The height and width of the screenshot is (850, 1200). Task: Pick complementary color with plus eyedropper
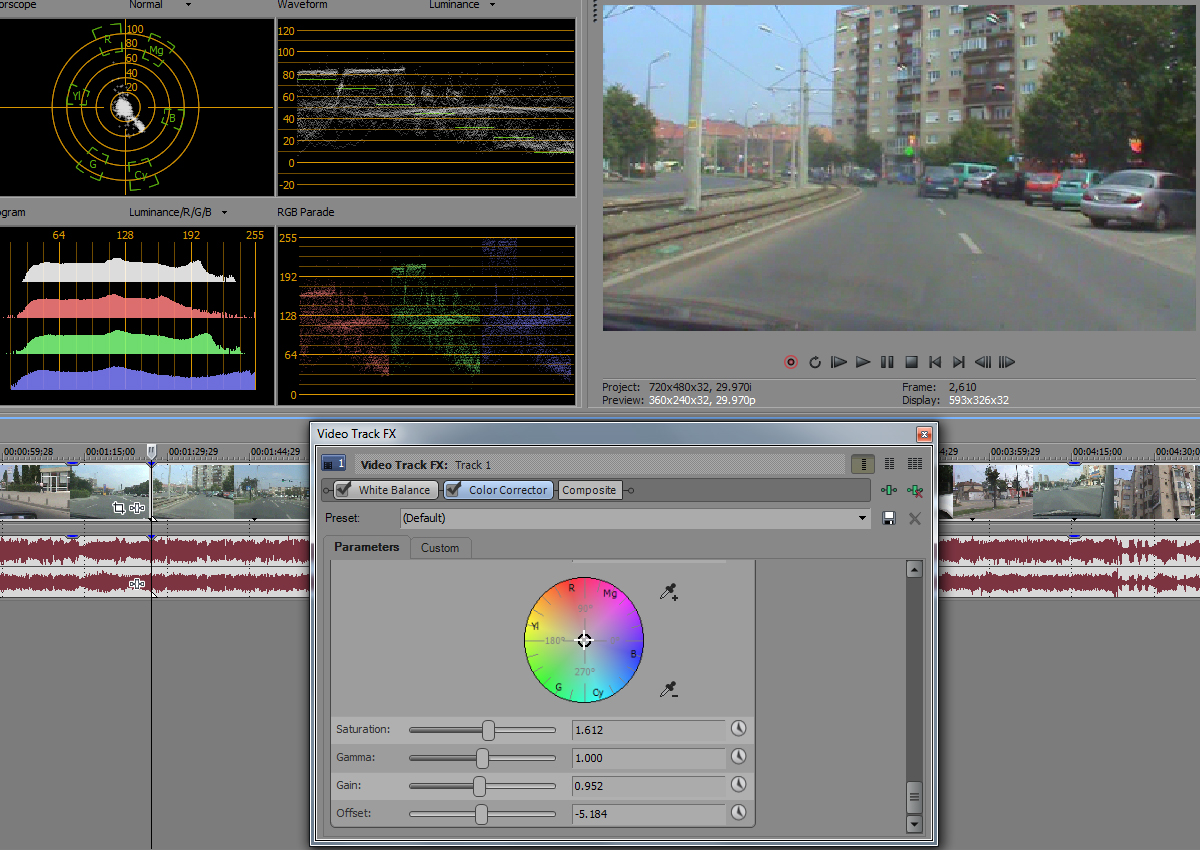[x=669, y=593]
